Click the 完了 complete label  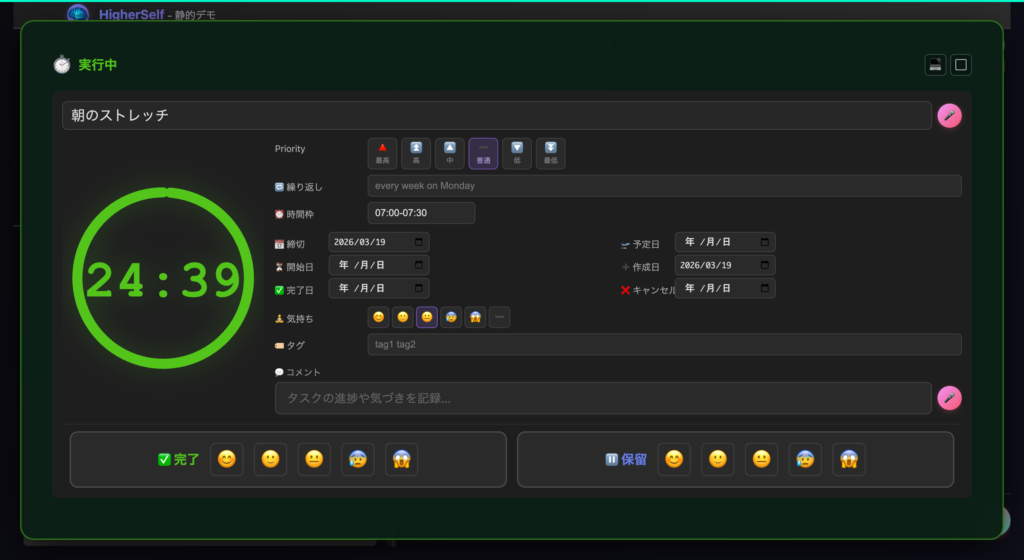pos(180,460)
